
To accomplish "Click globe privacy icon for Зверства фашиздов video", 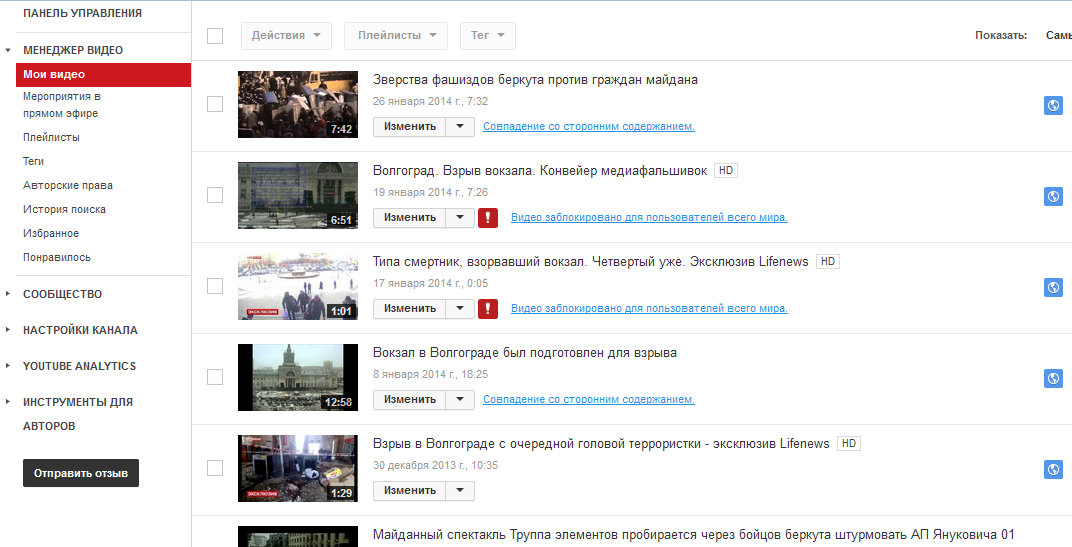I will [1053, 105].
